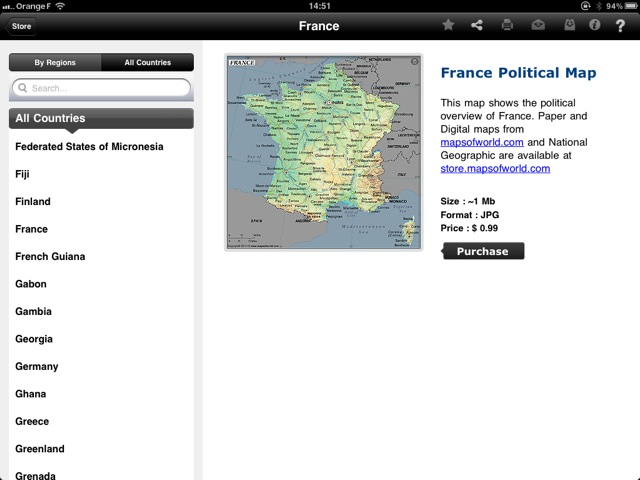
Task: Click the country search field
Action: [x=101, y=88]
